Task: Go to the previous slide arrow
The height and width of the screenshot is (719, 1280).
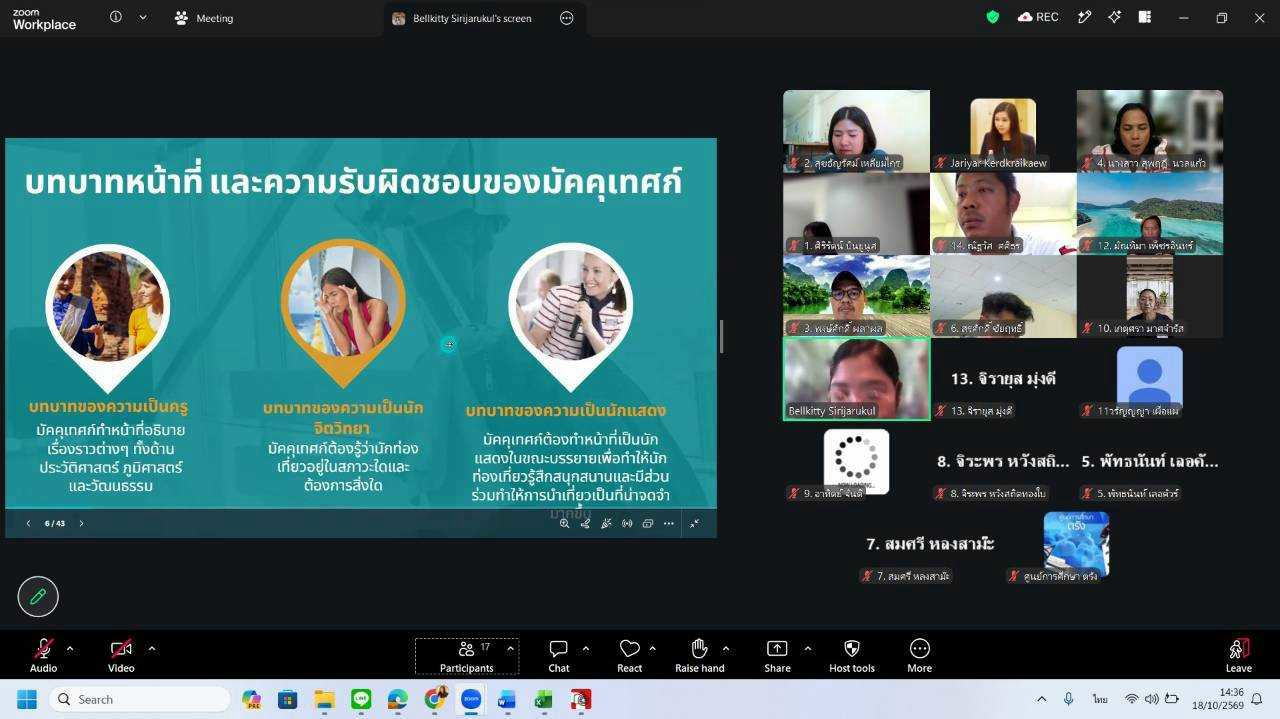Action: click(28, 523)
